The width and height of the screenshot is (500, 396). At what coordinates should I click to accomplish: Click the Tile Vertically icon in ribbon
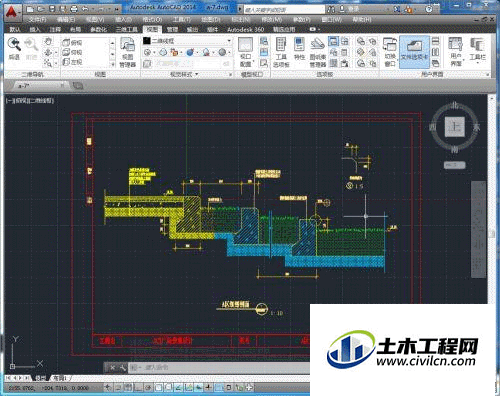tap(435, 52)
